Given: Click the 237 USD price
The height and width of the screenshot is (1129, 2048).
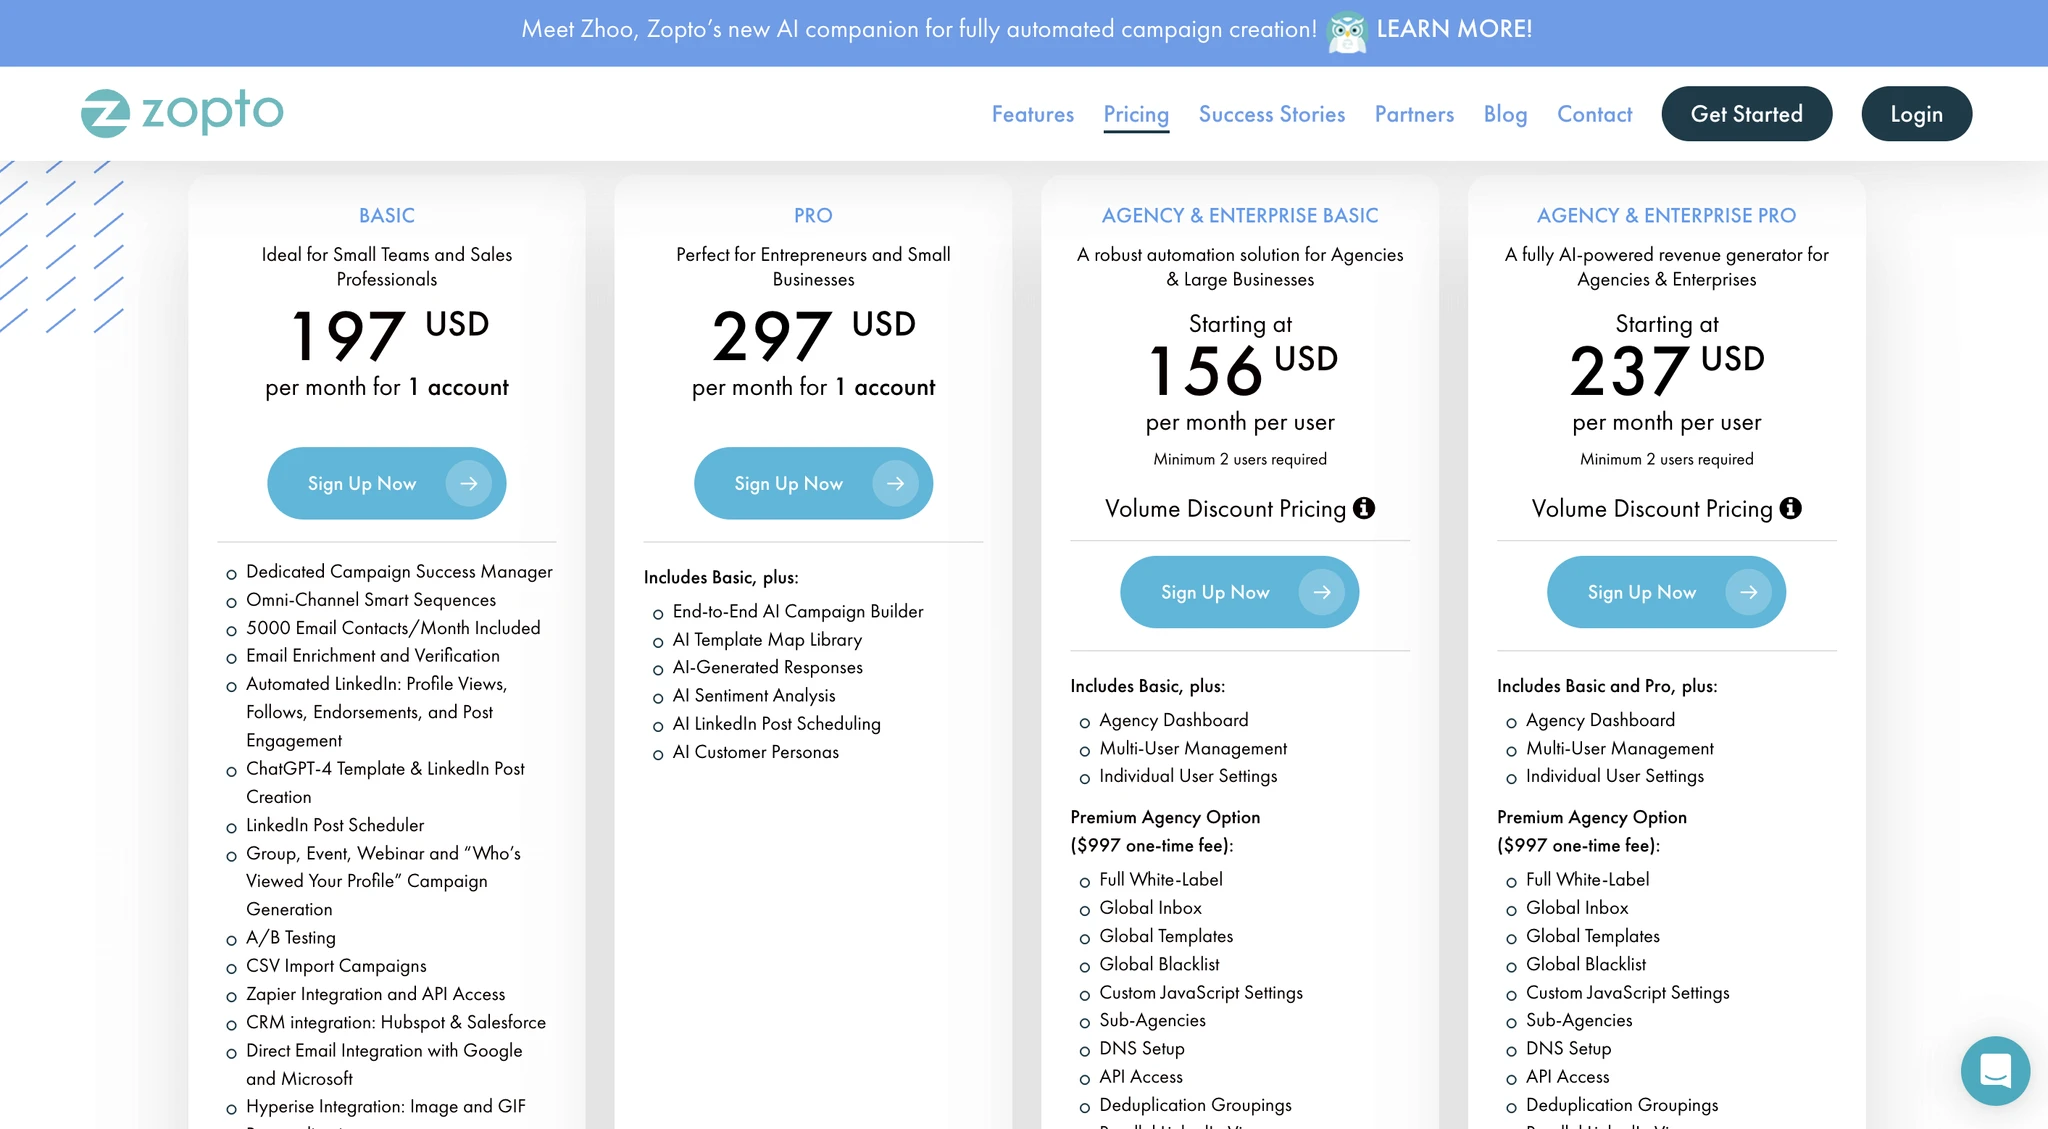Looking at the screenshot, I should (x=1667, y=370).
